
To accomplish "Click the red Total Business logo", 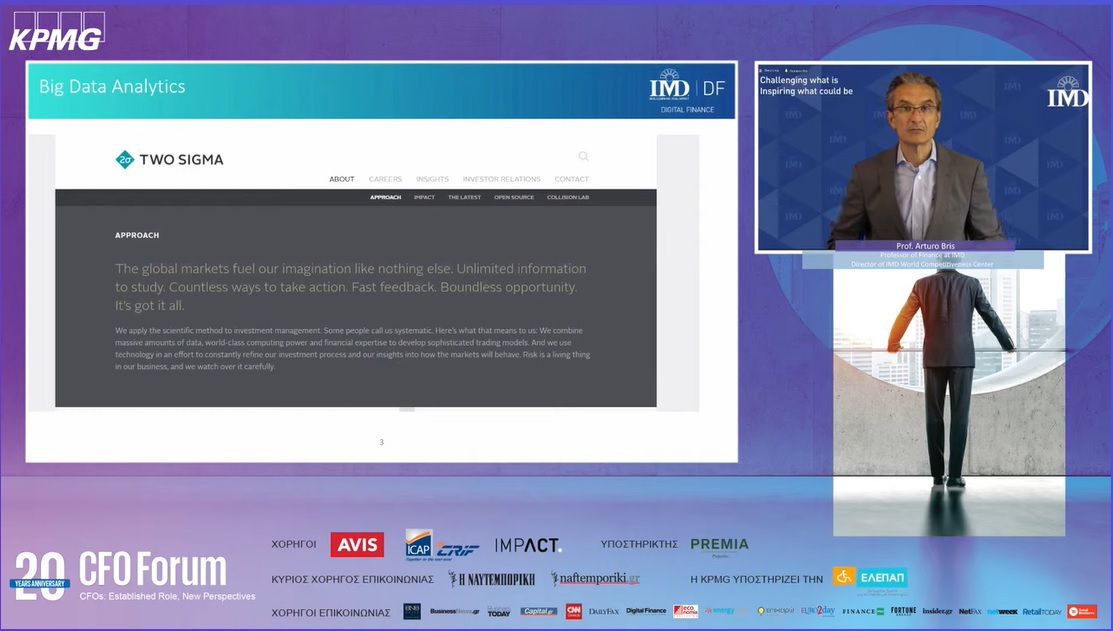I will pyautogui.click(x=1082, y=611).
